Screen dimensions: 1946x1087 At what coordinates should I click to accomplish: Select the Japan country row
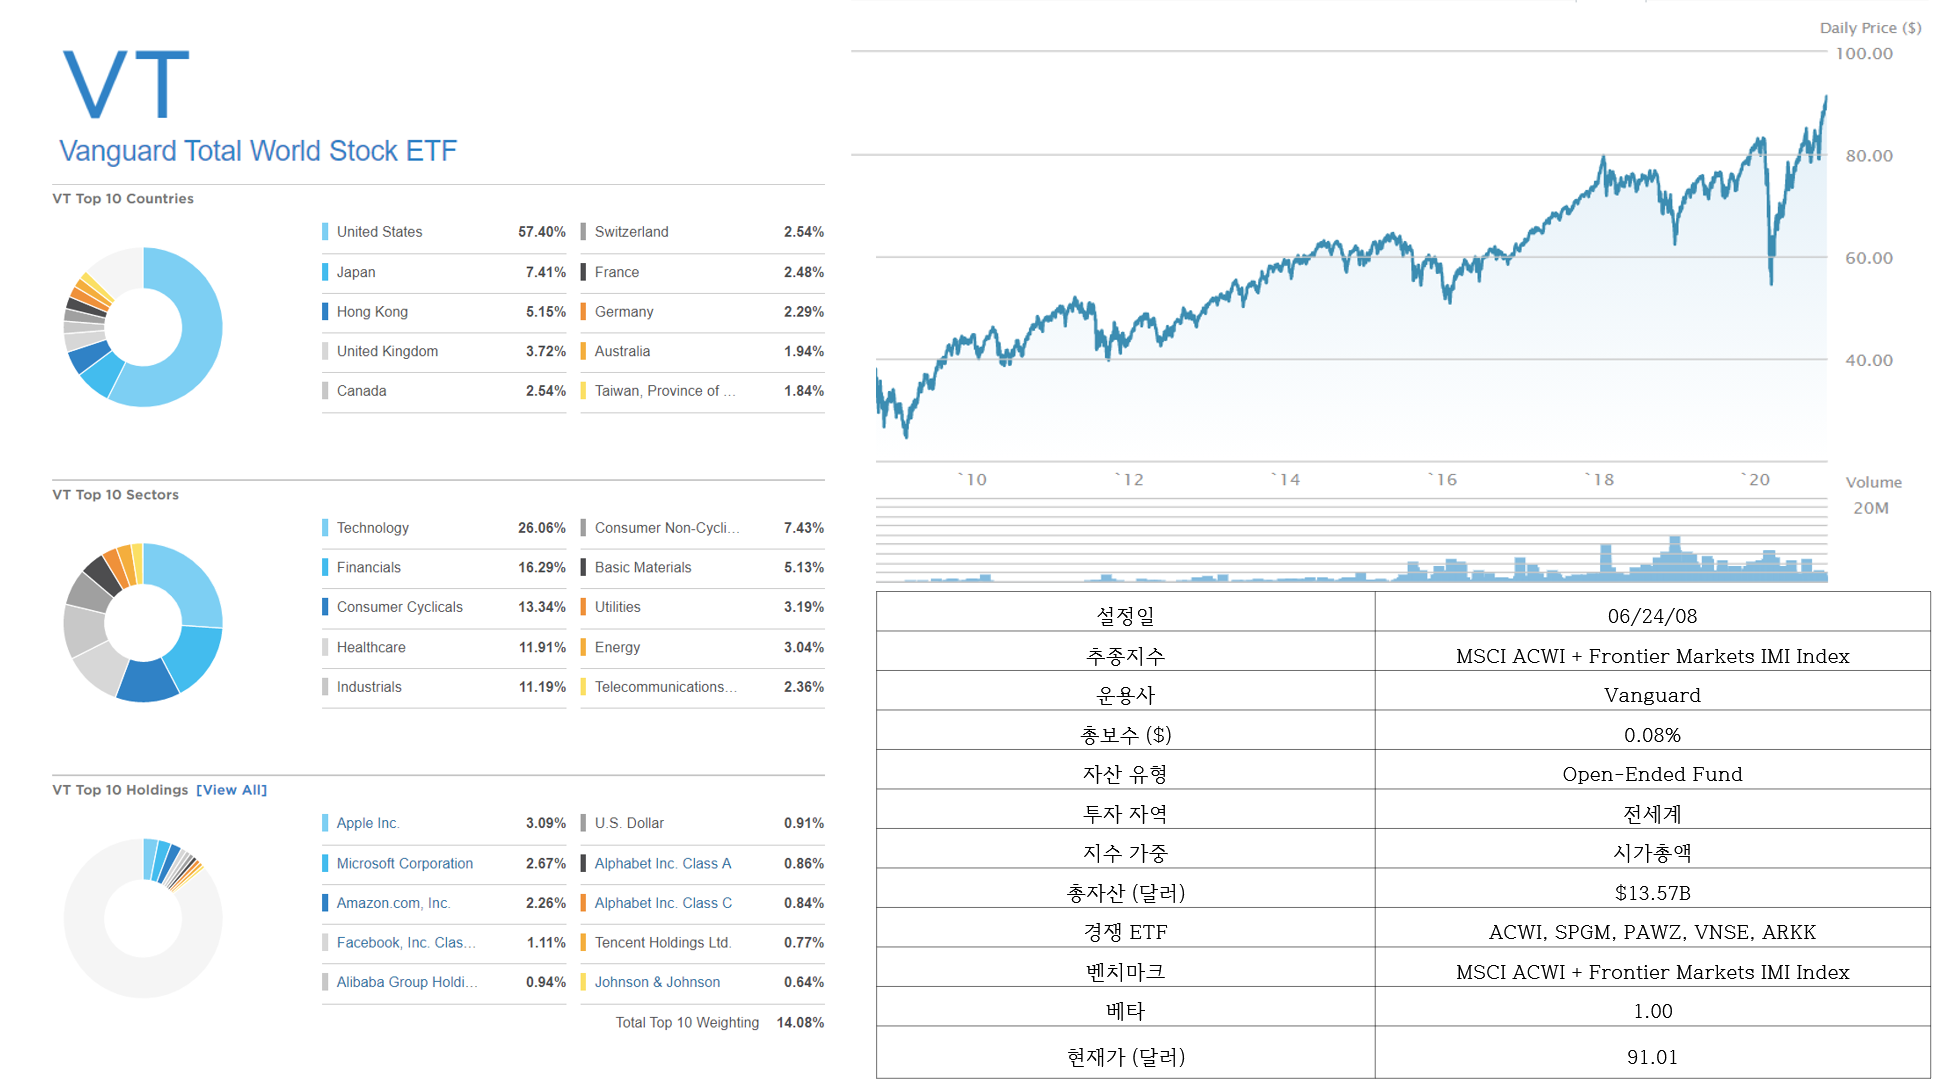tap(444, 272)
